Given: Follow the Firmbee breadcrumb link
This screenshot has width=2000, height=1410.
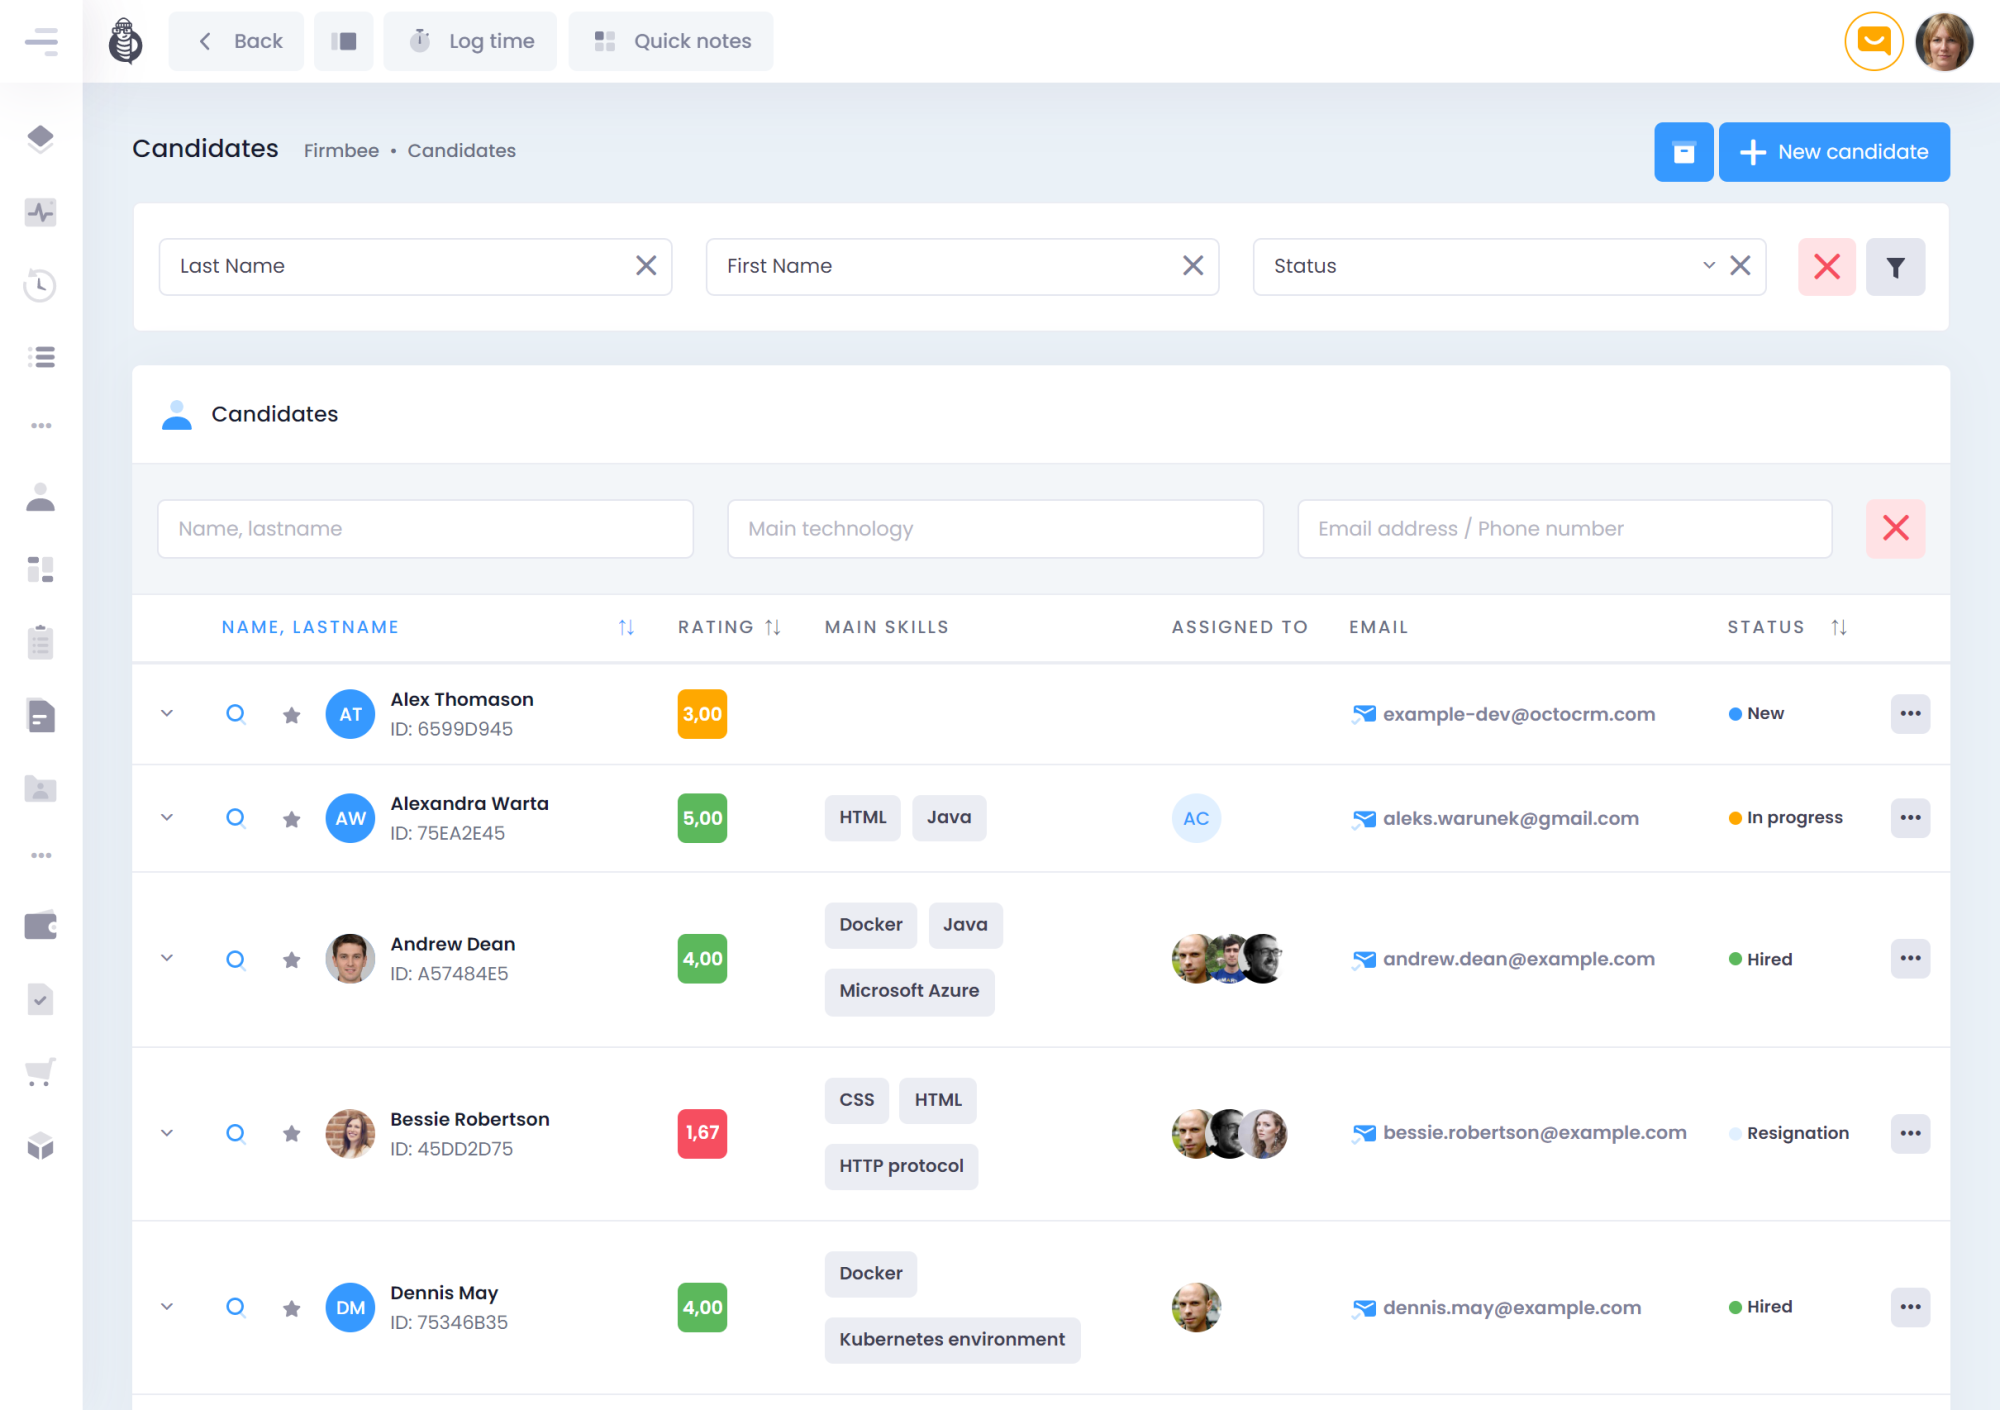Looking at the screenshot, I should pyautogui.click(x=341, y=151).
